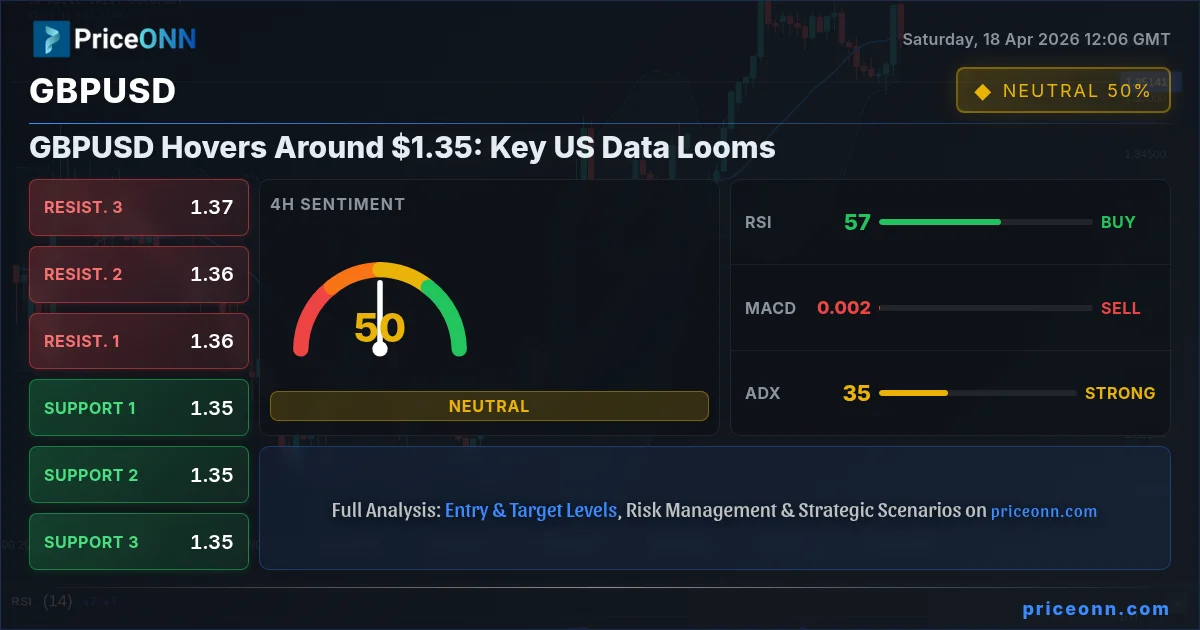
Task: Select the RESIST. 2 level row
Action: coord(139,274)
